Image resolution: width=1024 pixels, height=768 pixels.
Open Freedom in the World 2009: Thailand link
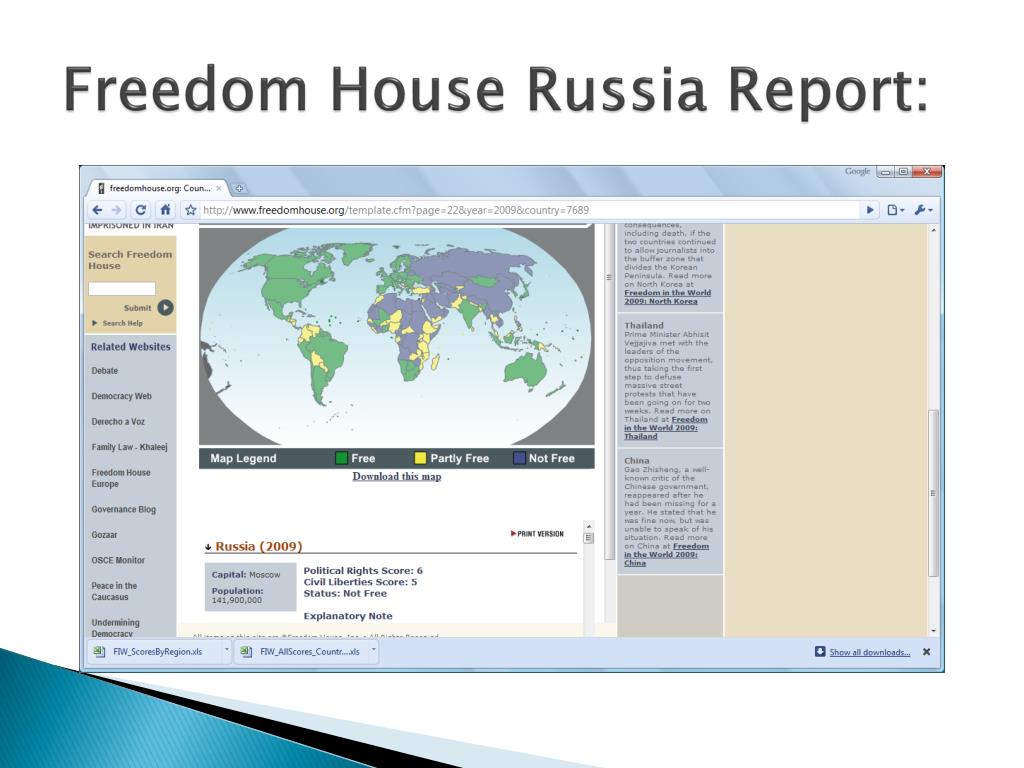click(665, 428)
